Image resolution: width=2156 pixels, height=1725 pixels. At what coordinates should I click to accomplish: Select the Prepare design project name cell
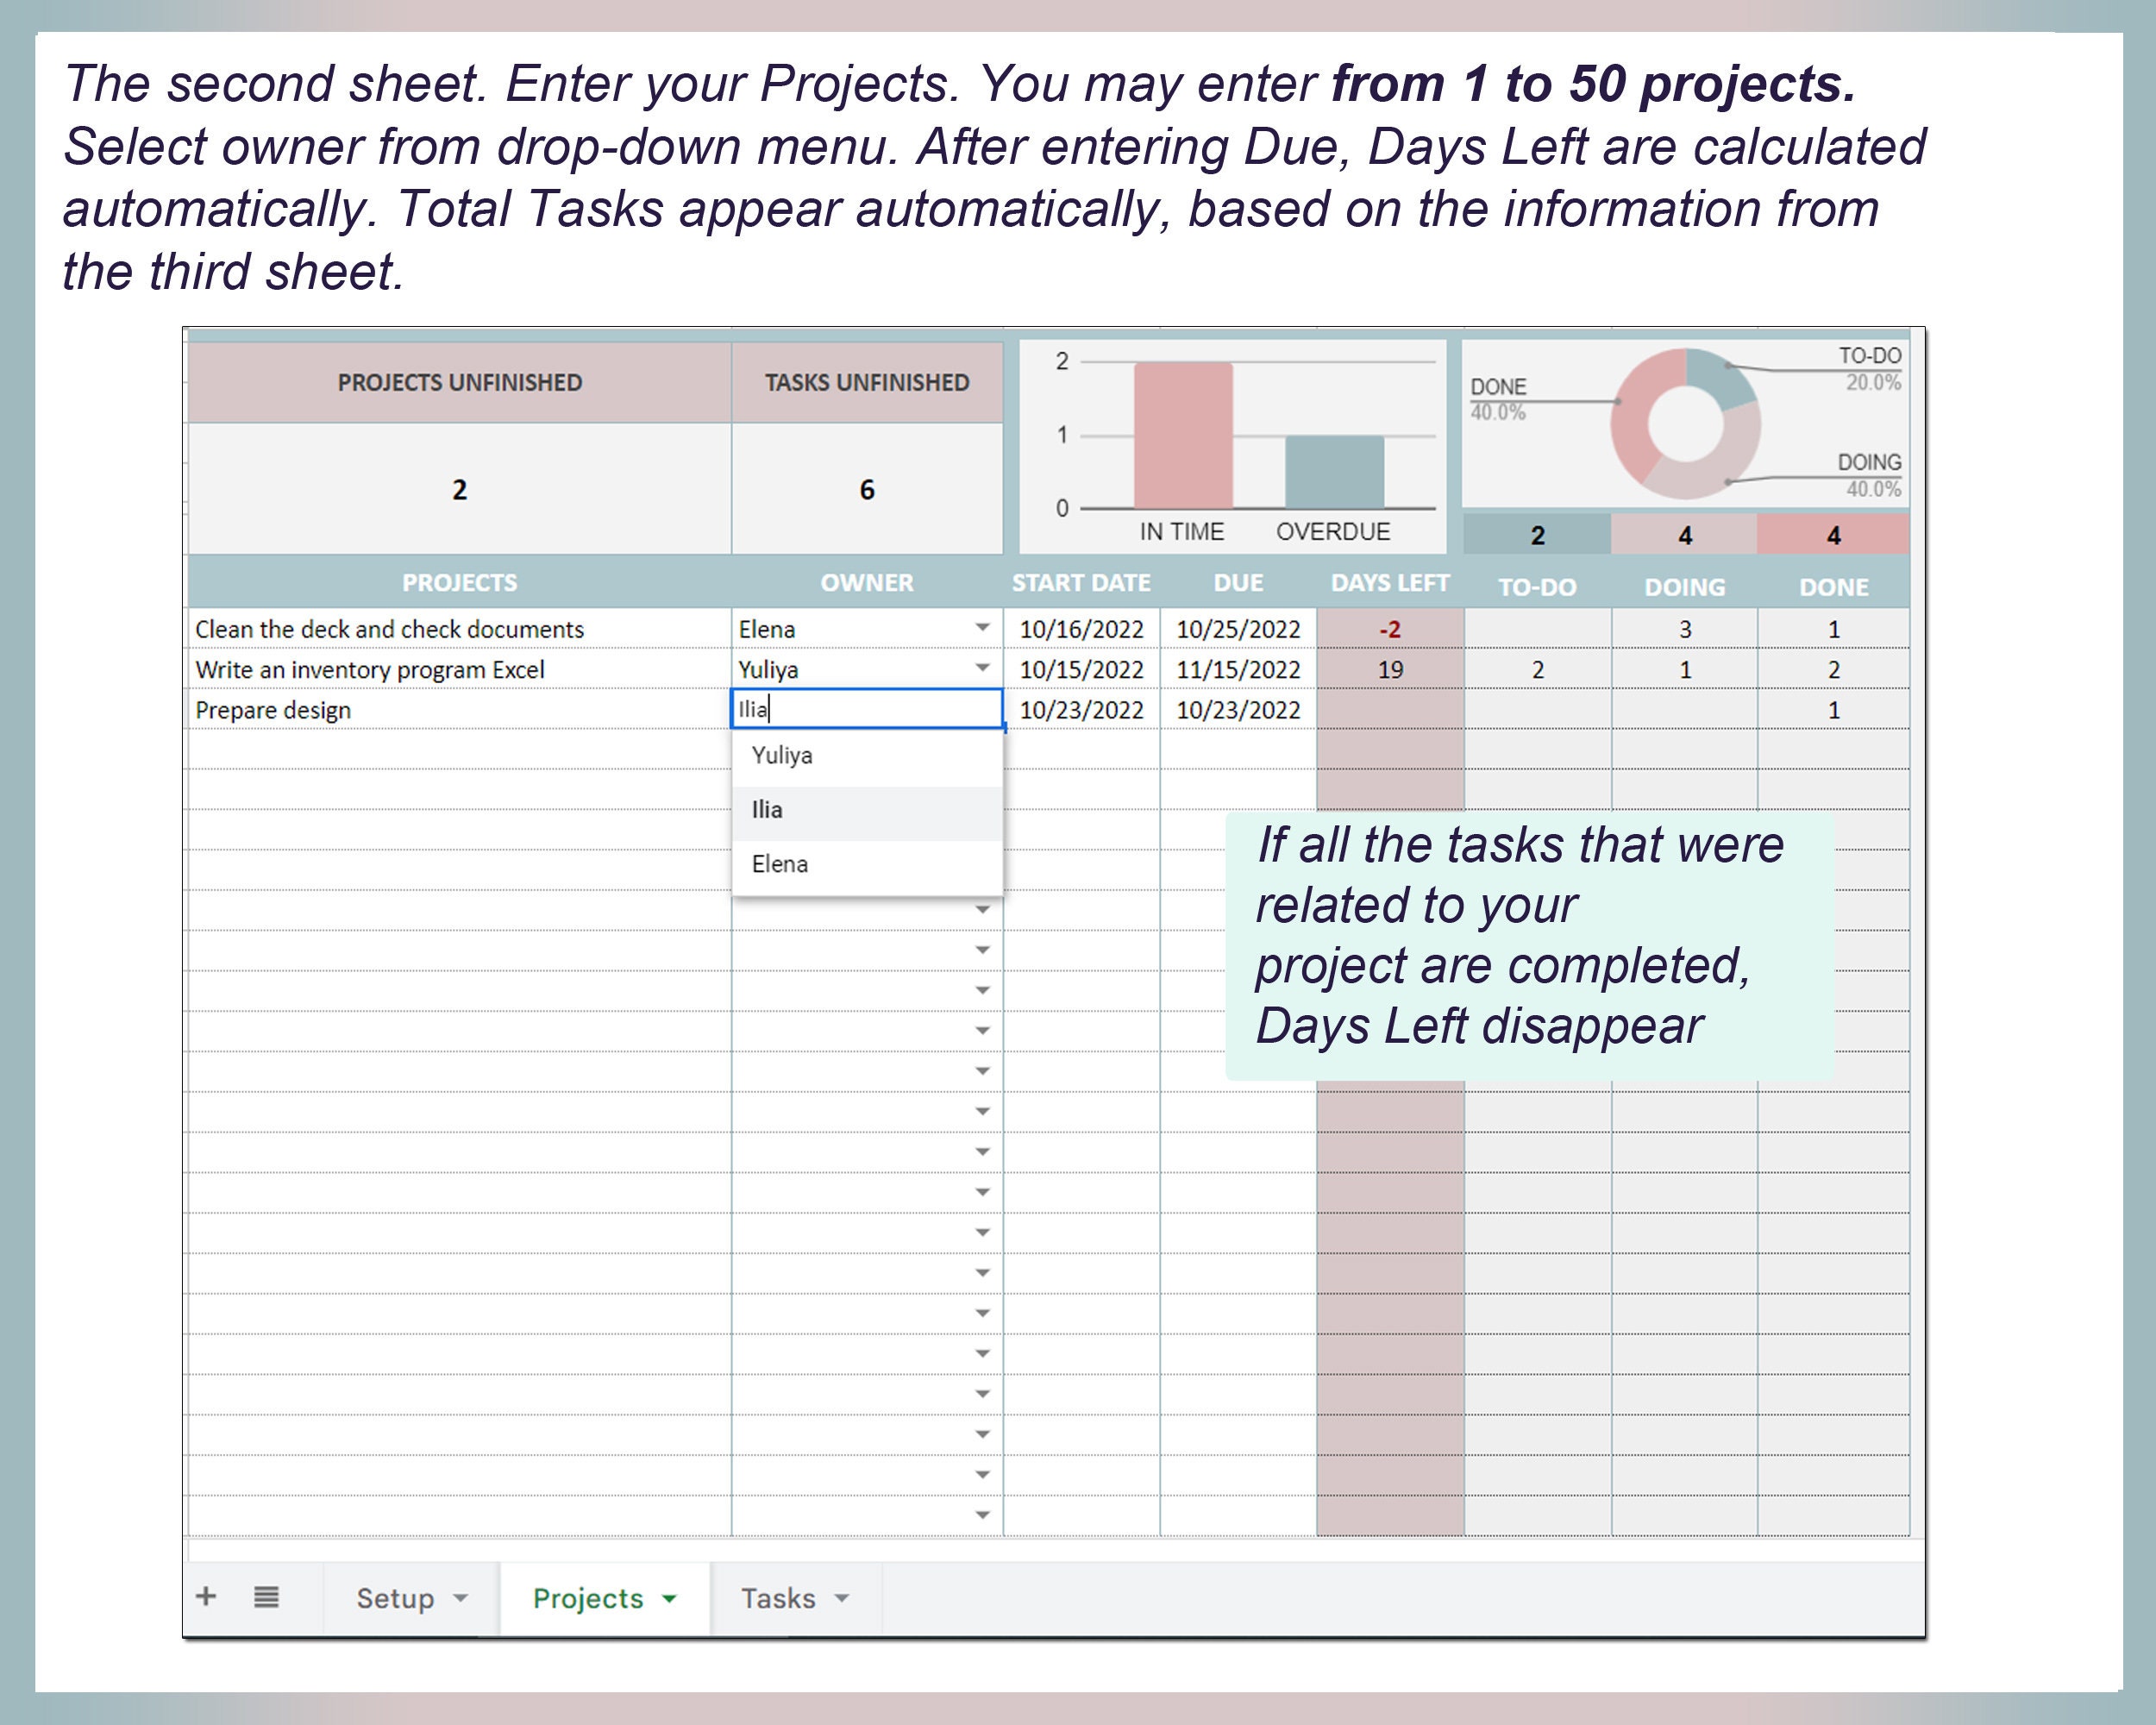[x=273, y=709]
